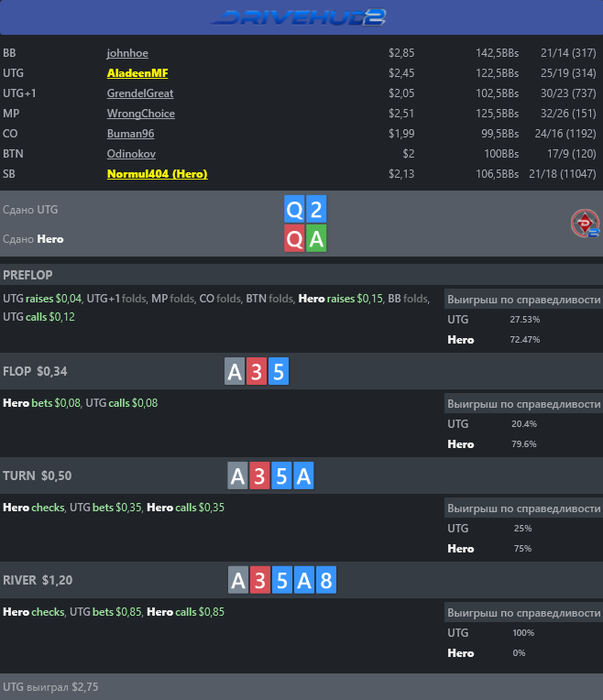The image size is (603, 700).
Task: Click the blue 5 card on flop row
Action: 279,371
